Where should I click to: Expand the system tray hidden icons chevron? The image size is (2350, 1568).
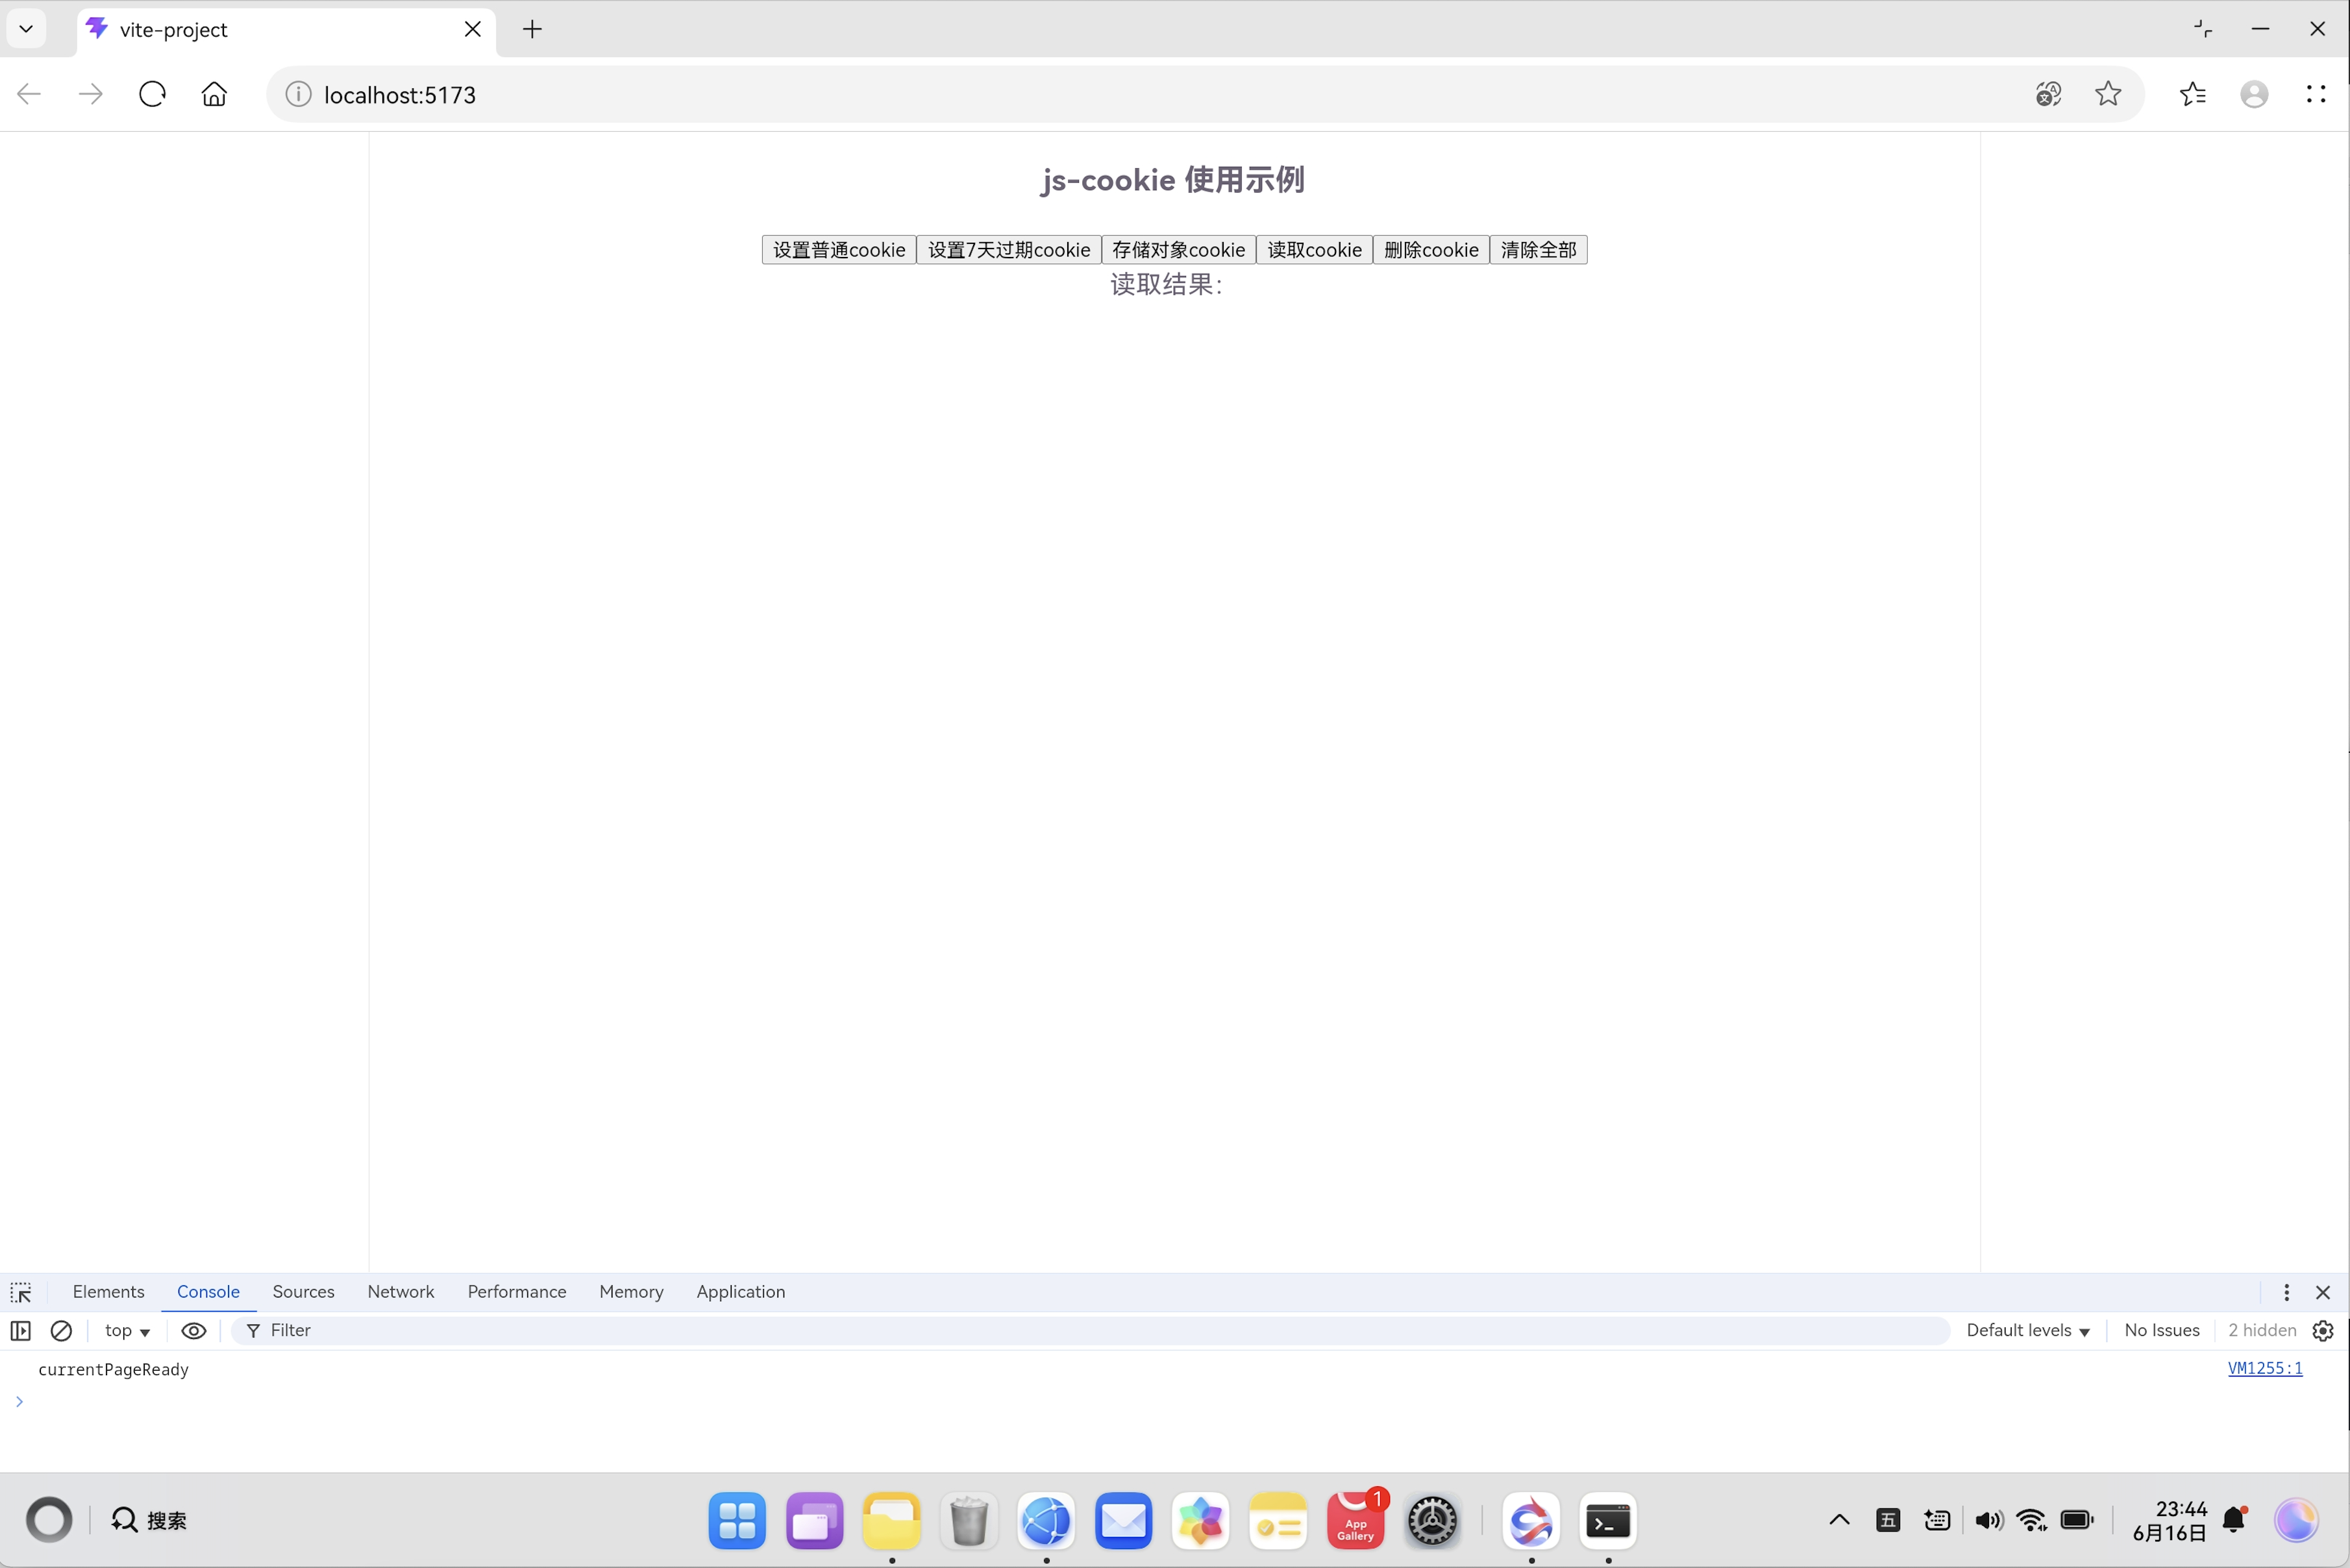[1839, 1520]
